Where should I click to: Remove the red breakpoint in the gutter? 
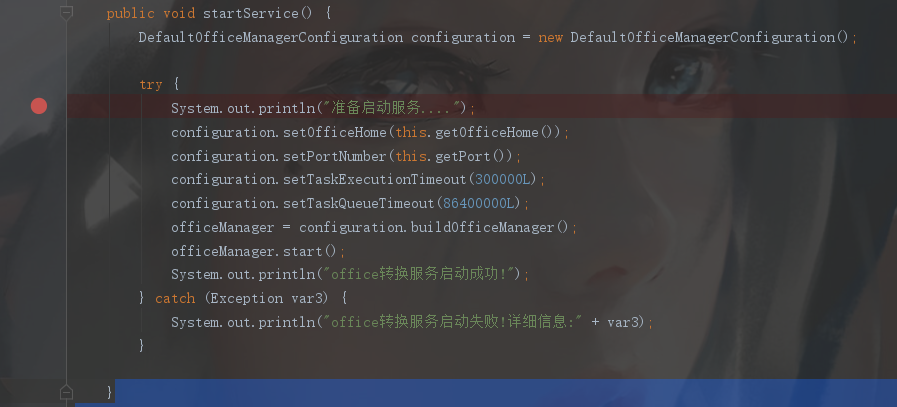coord(39,106)
